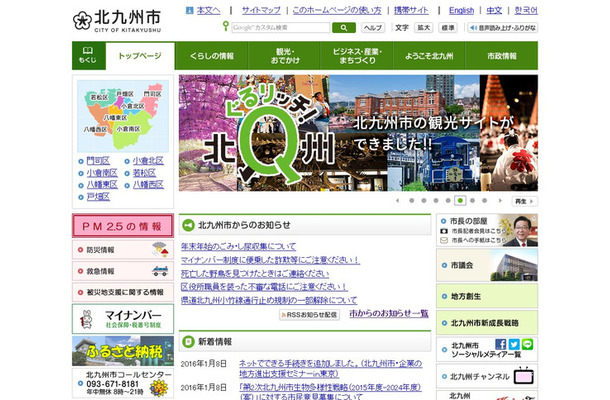The height and width of the screenshot is (400, 610).
Task: Switch language to Korean (한국어)
Action: tap(526, 11)
